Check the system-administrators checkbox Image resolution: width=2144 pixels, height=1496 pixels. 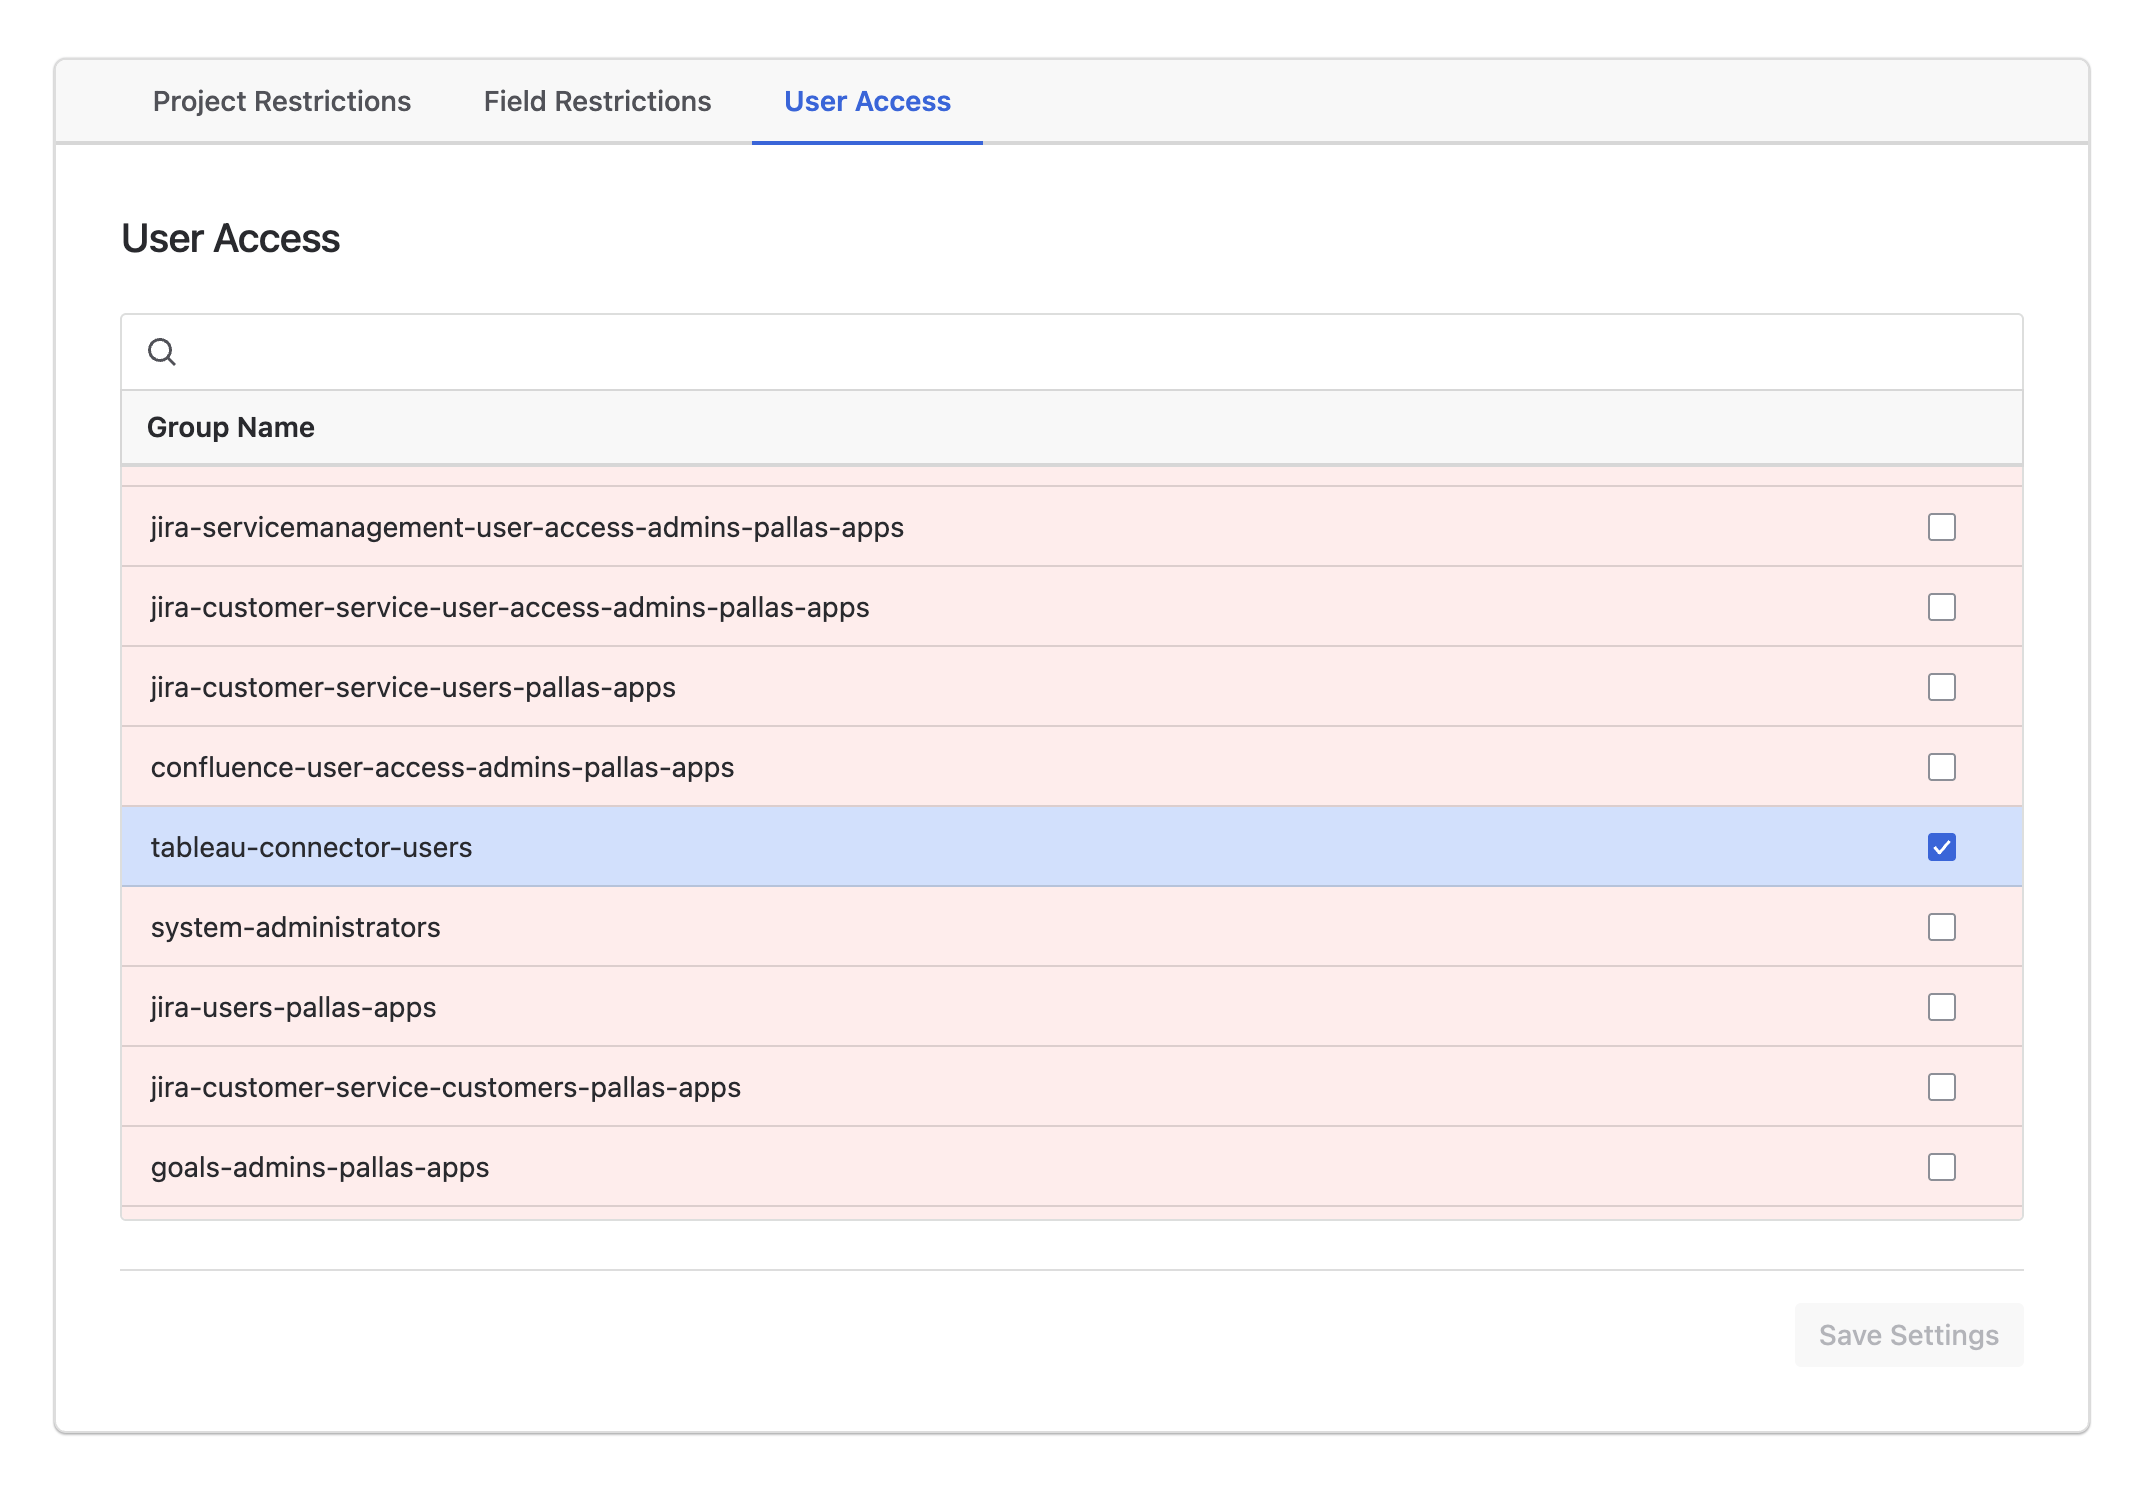(1942, 927)
